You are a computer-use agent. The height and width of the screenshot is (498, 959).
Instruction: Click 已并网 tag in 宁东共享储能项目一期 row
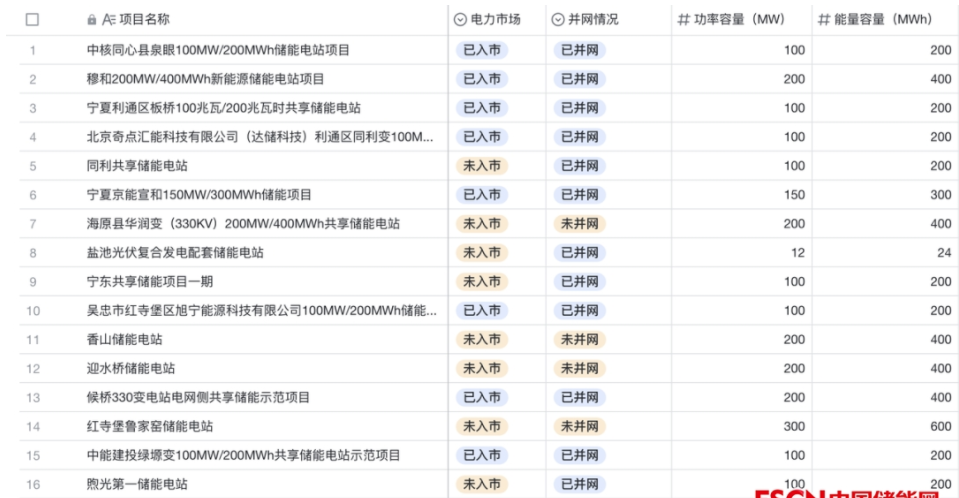coord(580,281)
